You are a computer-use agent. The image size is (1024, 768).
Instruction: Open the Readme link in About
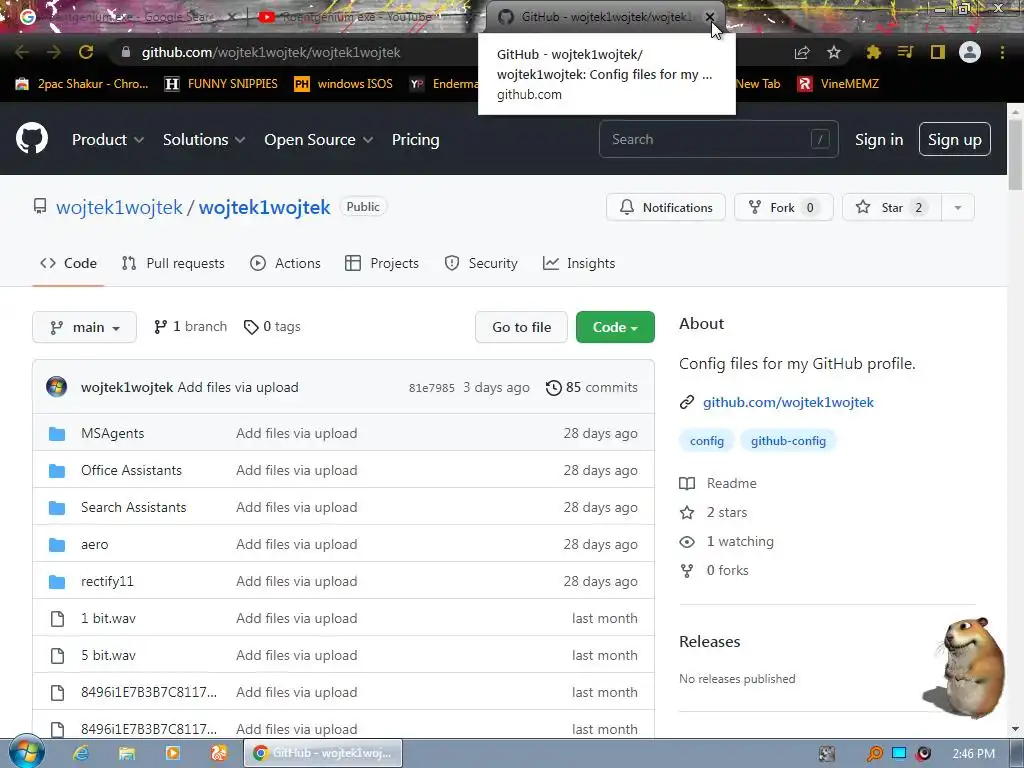718,483
